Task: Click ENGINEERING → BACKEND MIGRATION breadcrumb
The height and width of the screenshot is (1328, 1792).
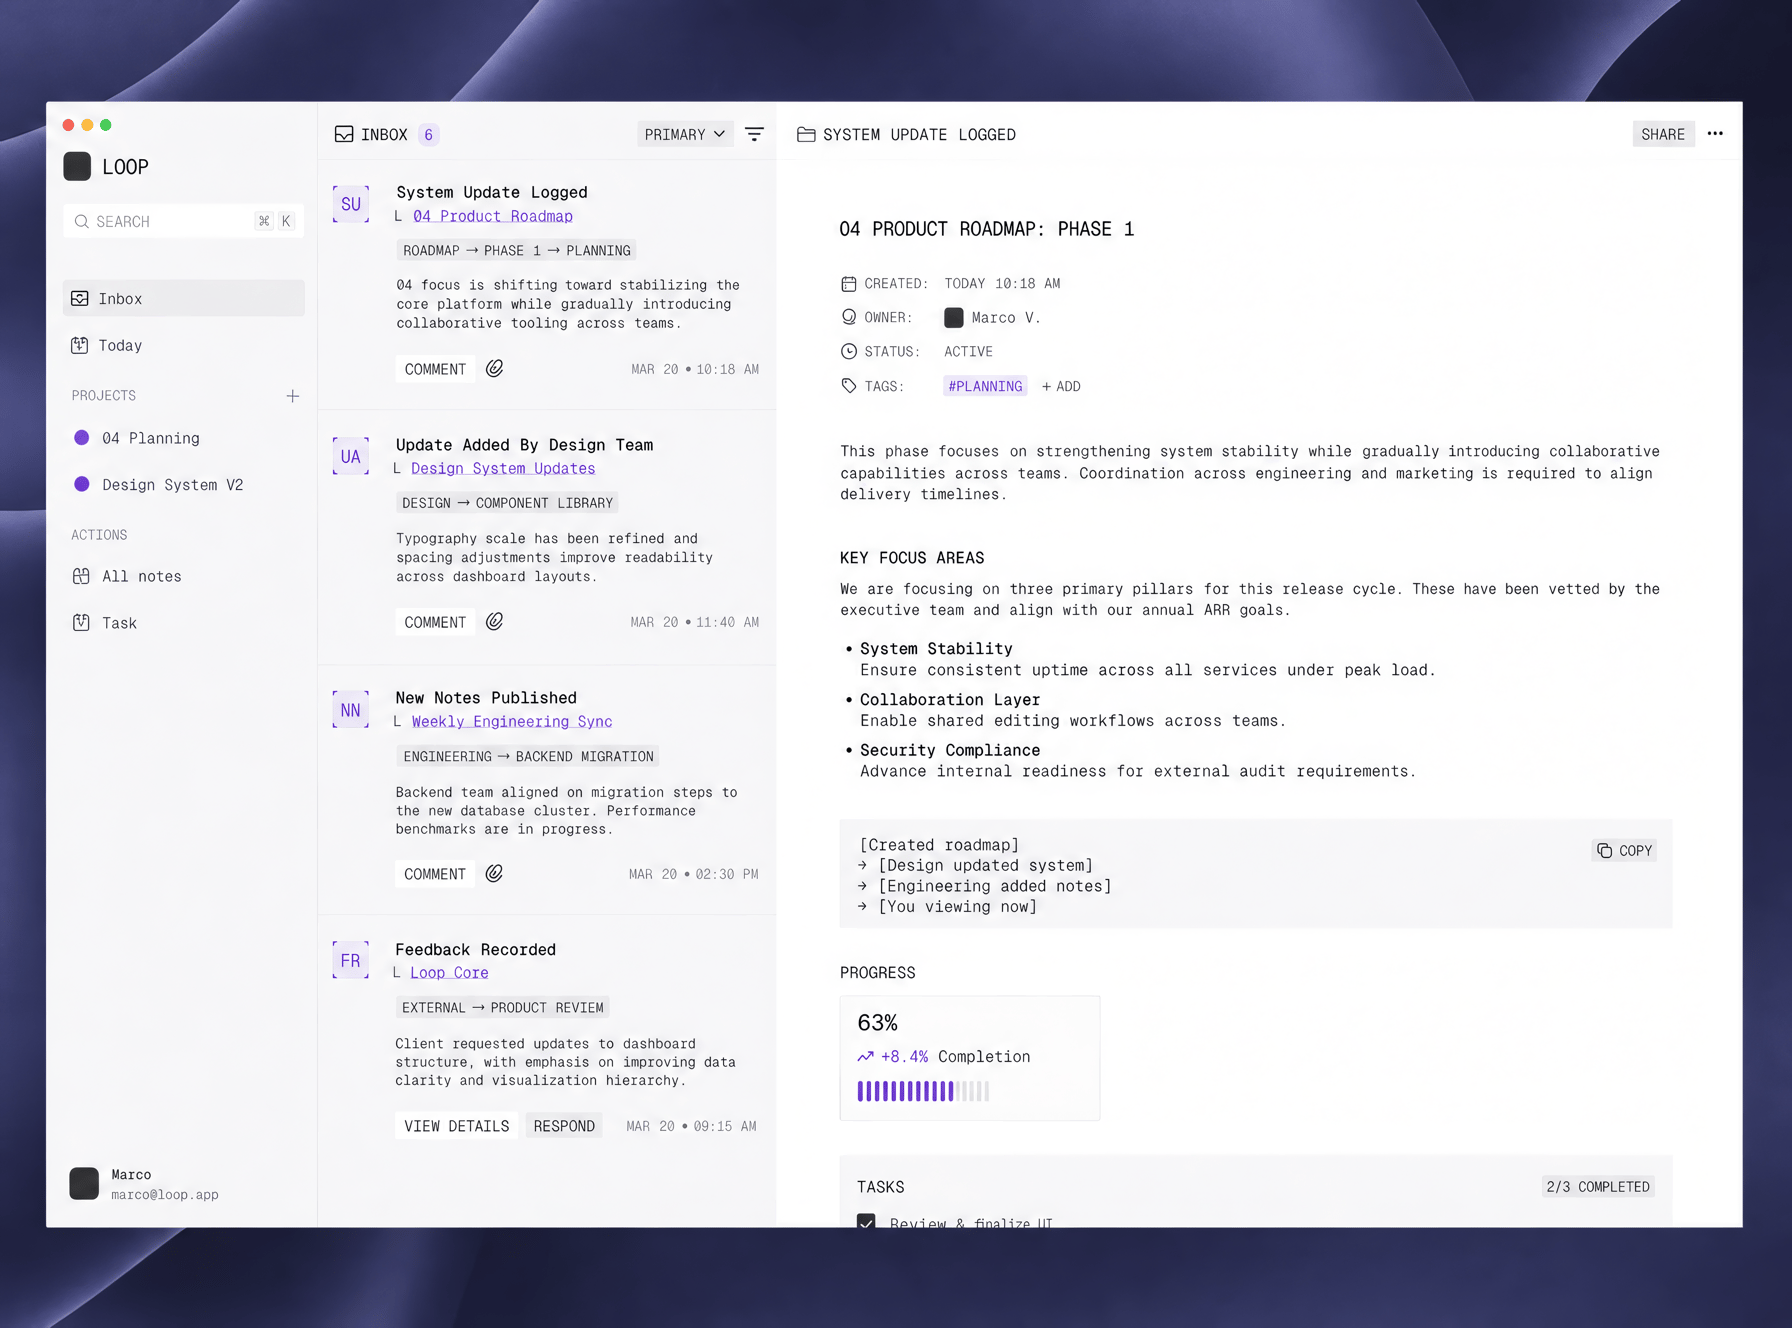Action: point(528,756)
